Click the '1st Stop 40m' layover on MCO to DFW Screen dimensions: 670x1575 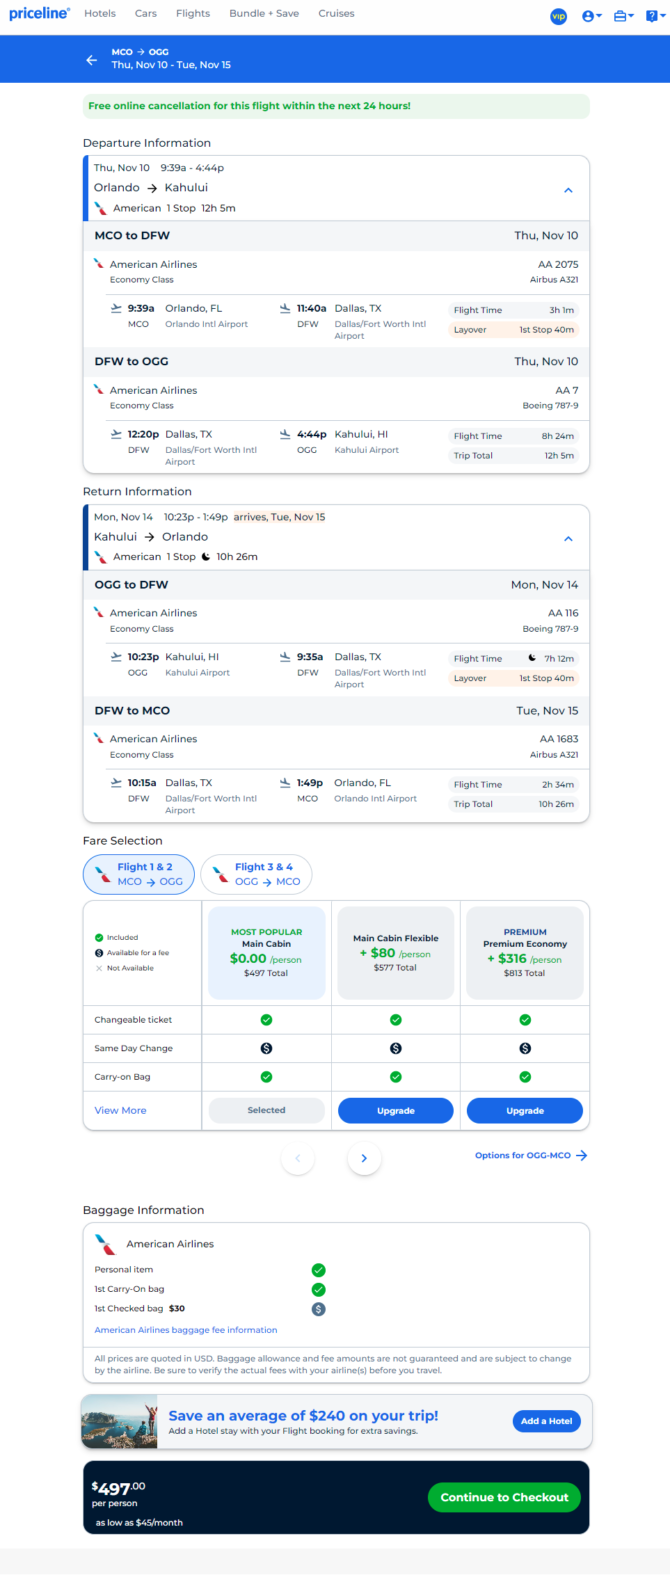[x=546, y=330]
